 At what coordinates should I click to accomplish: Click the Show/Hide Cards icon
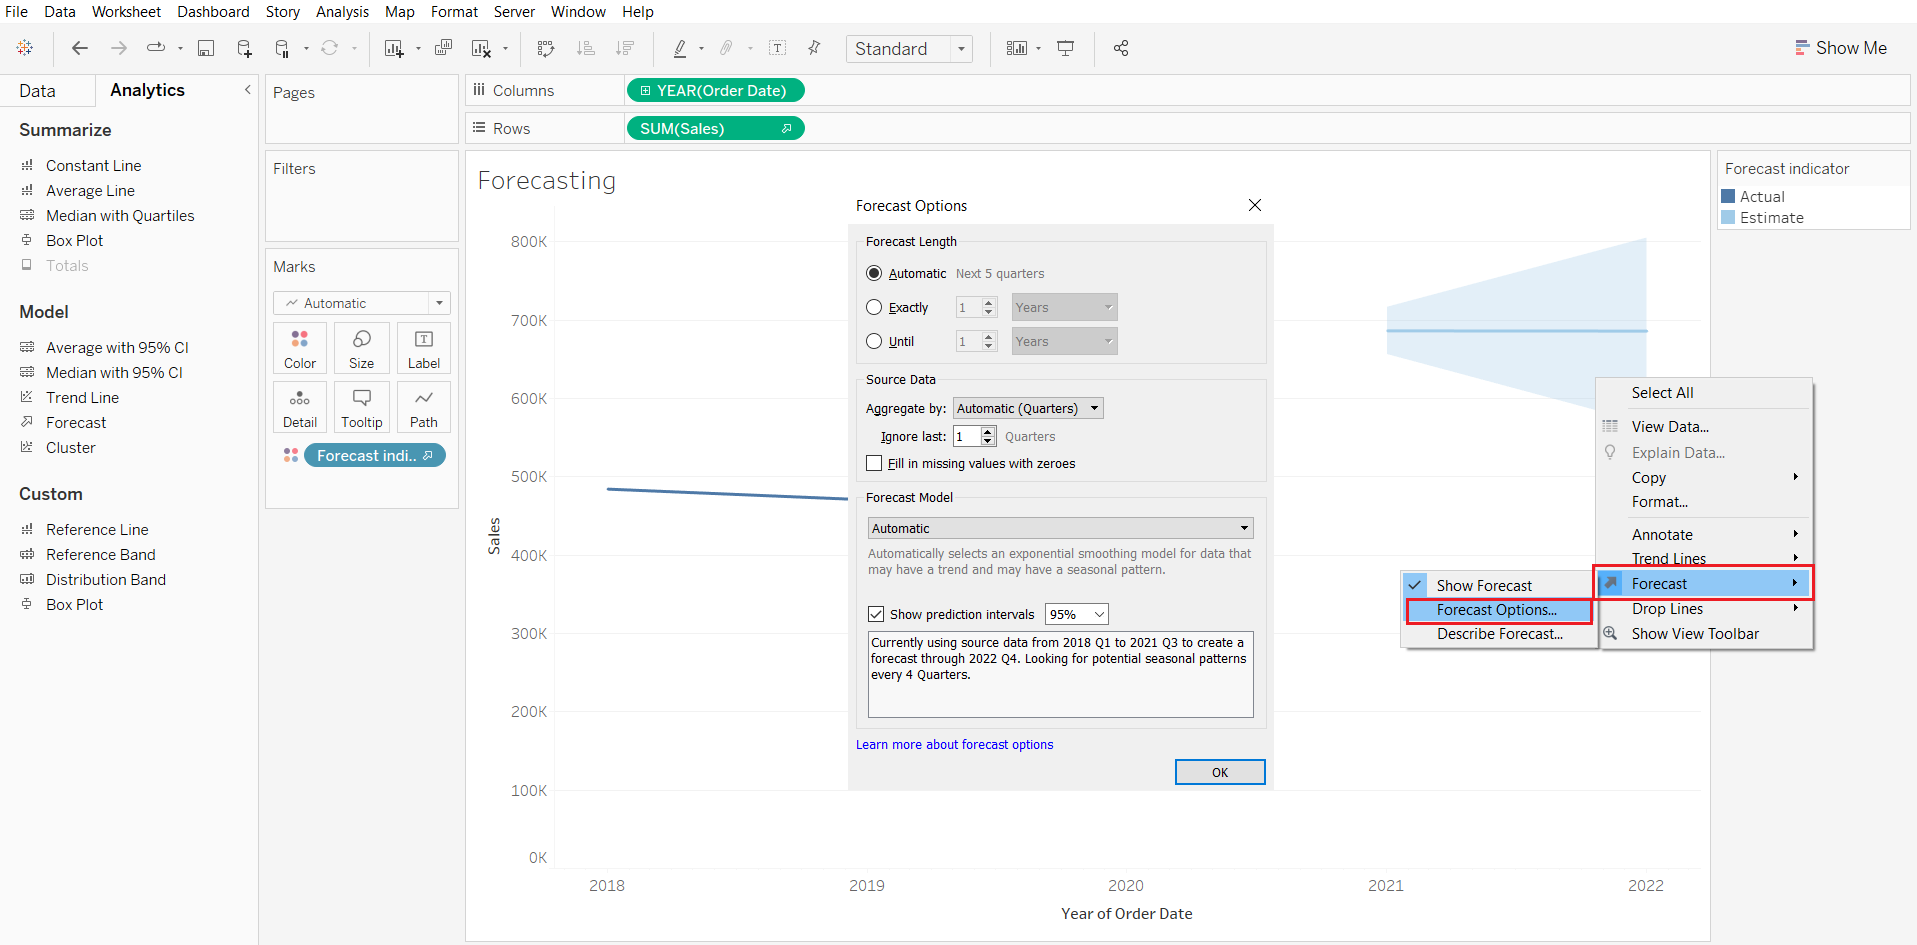pos(1017,48)
